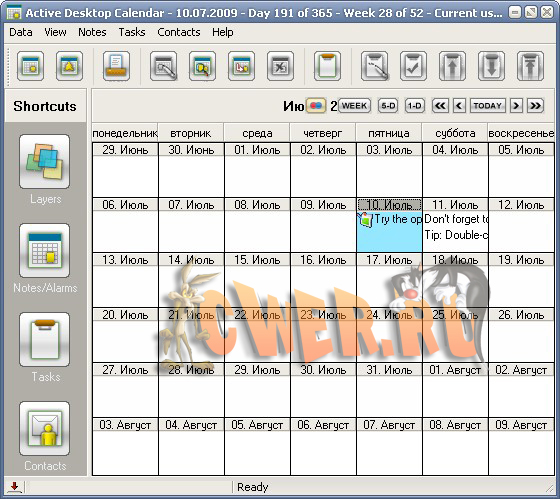The width and height of the screenshot is (560, 499).
Task: Click the delete note X icon
Action: [280, 66]
